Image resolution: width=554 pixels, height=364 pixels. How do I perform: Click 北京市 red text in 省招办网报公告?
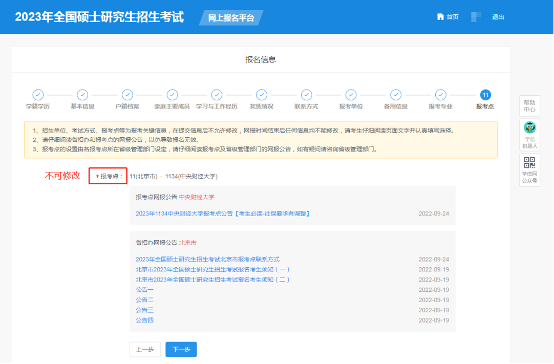[188, 242]
